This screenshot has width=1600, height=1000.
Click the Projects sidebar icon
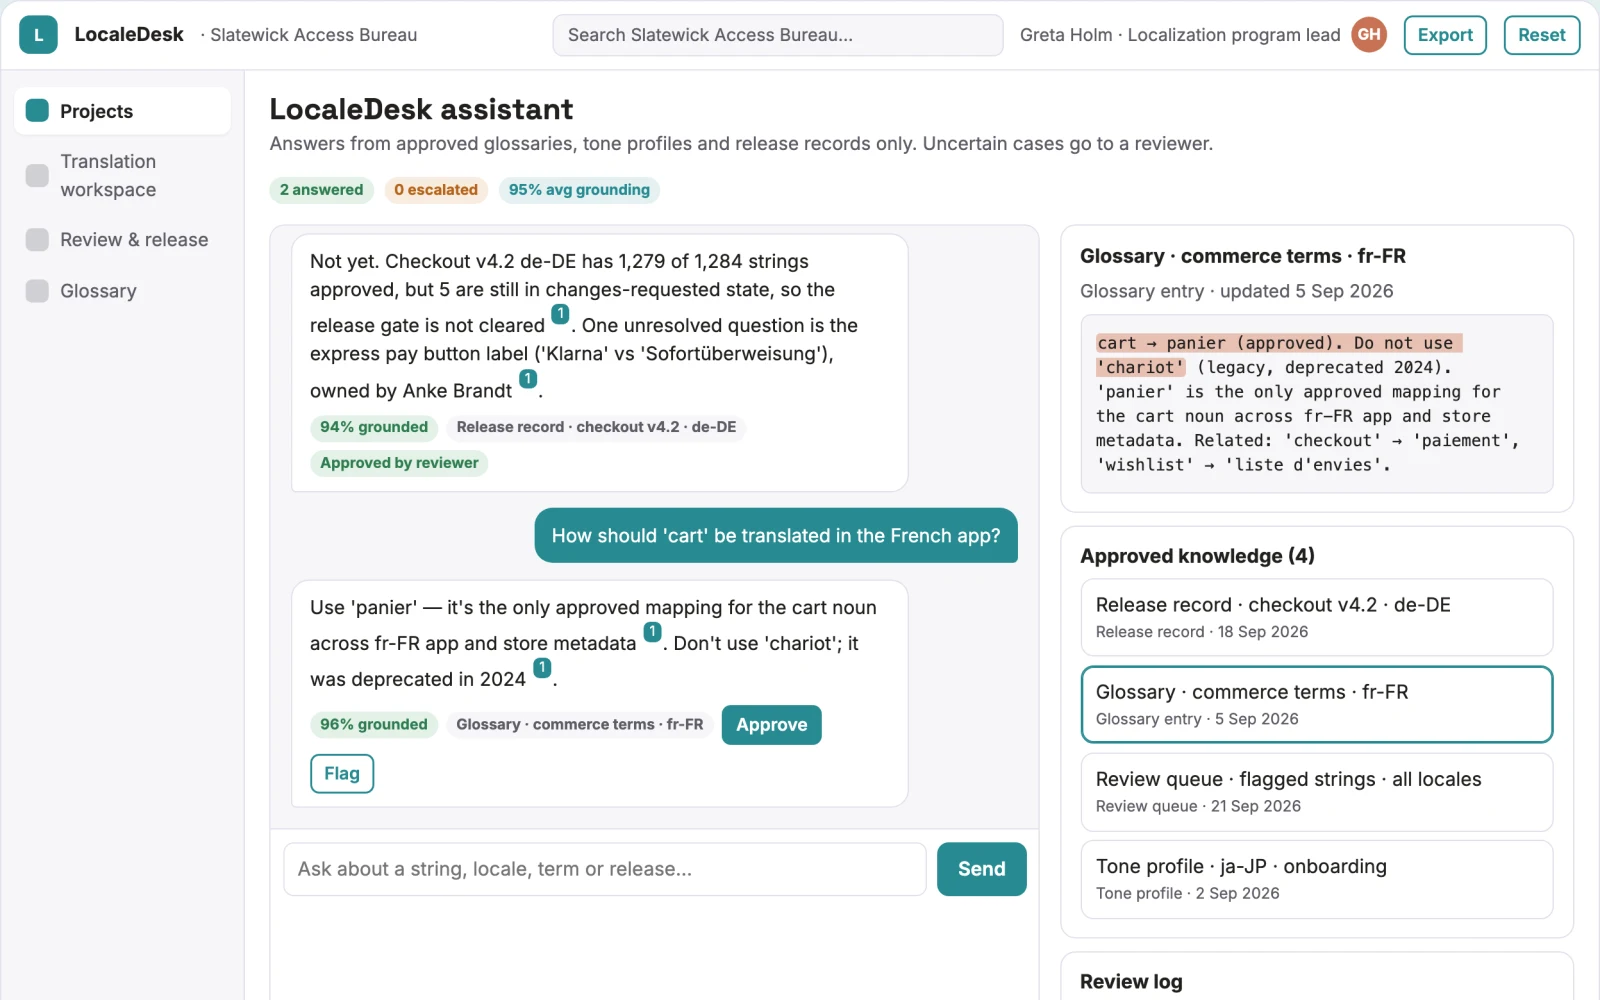click(37, 110)
